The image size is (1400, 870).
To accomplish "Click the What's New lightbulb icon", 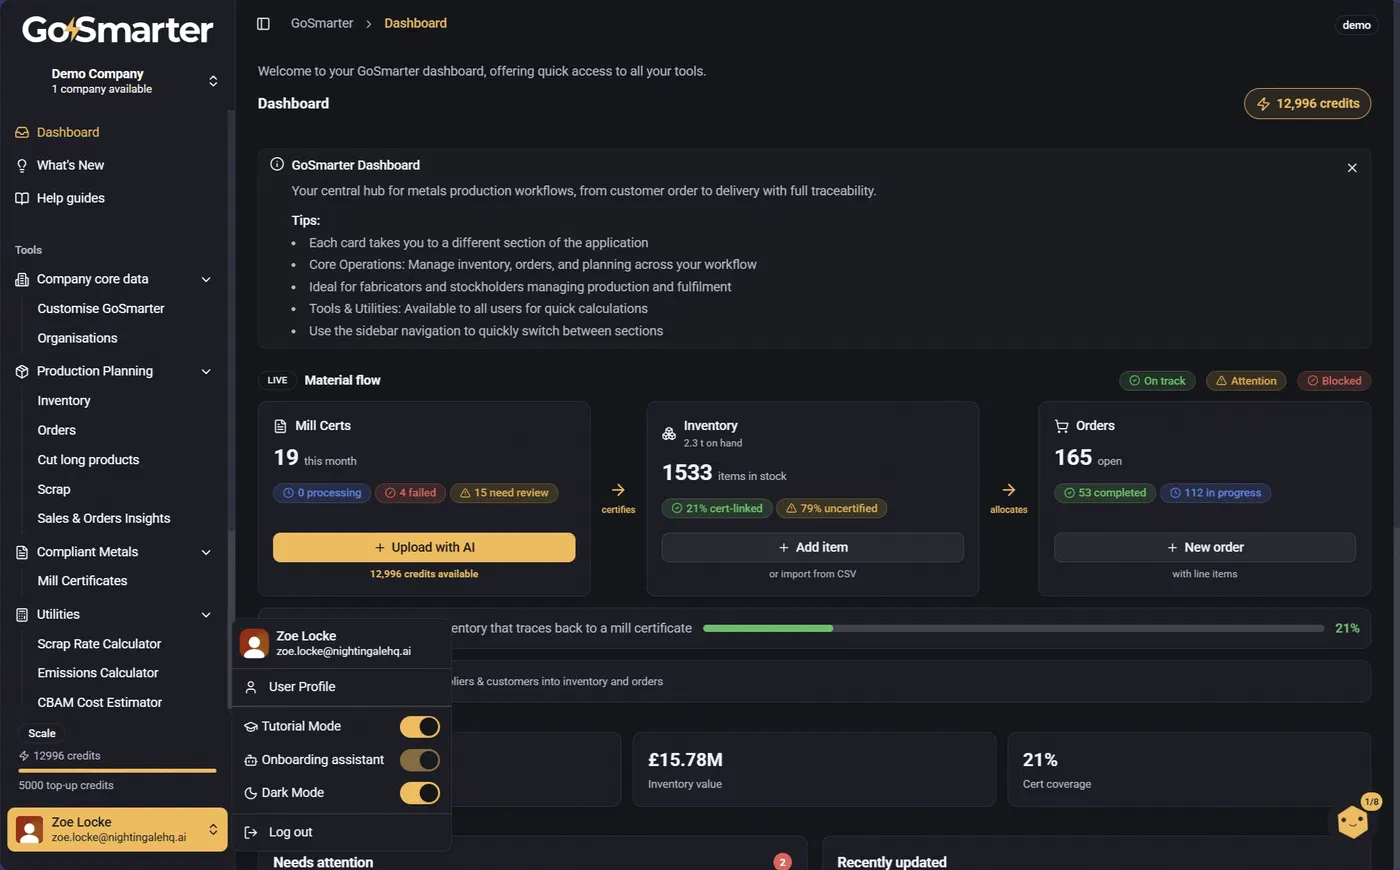I will (x=22, y=165).
